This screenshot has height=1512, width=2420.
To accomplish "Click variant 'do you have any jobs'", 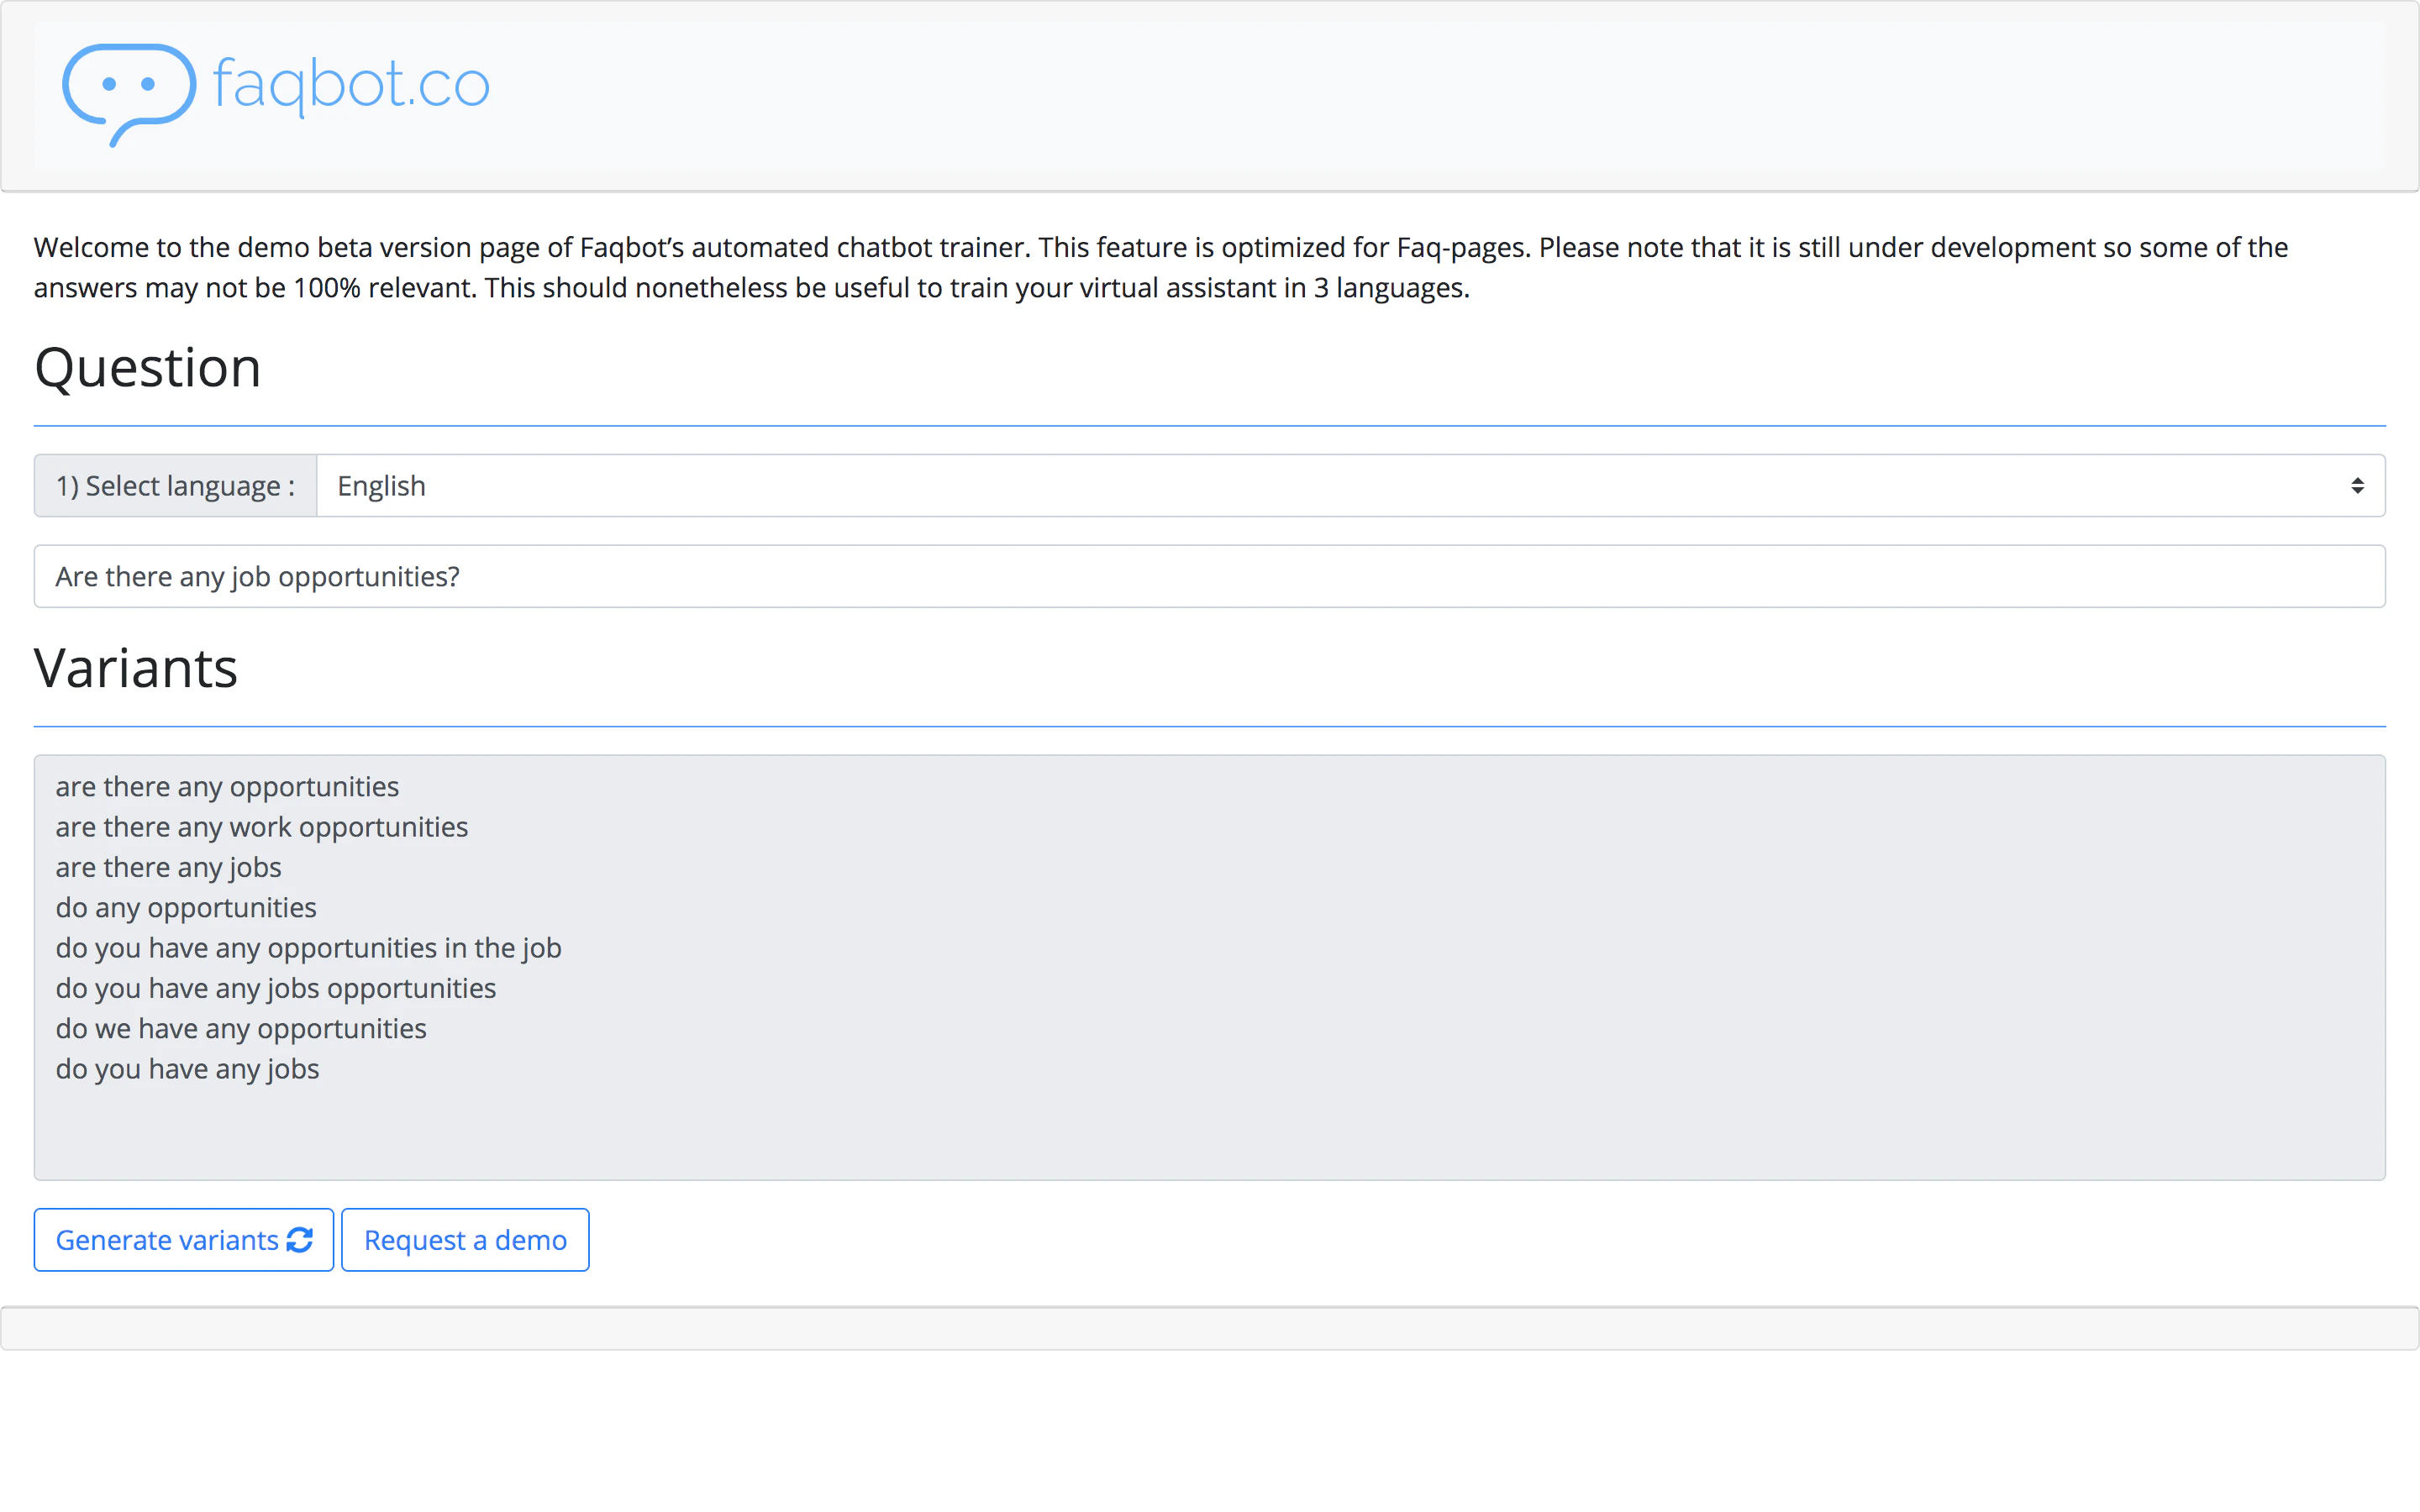I will (187, 1069).
